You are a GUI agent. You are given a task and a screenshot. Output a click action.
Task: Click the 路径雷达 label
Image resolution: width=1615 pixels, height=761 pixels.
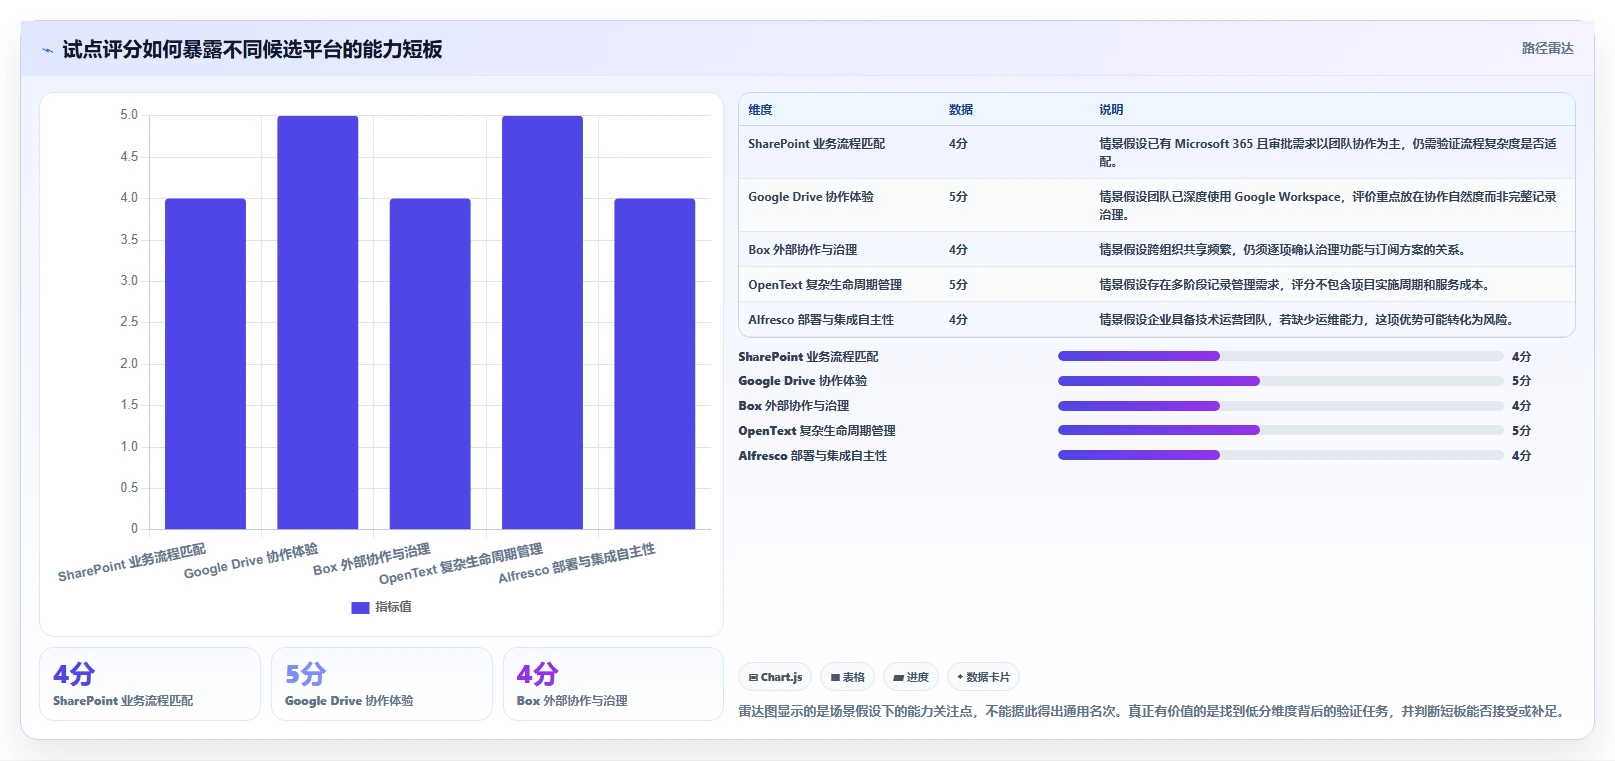[1547, 48]
